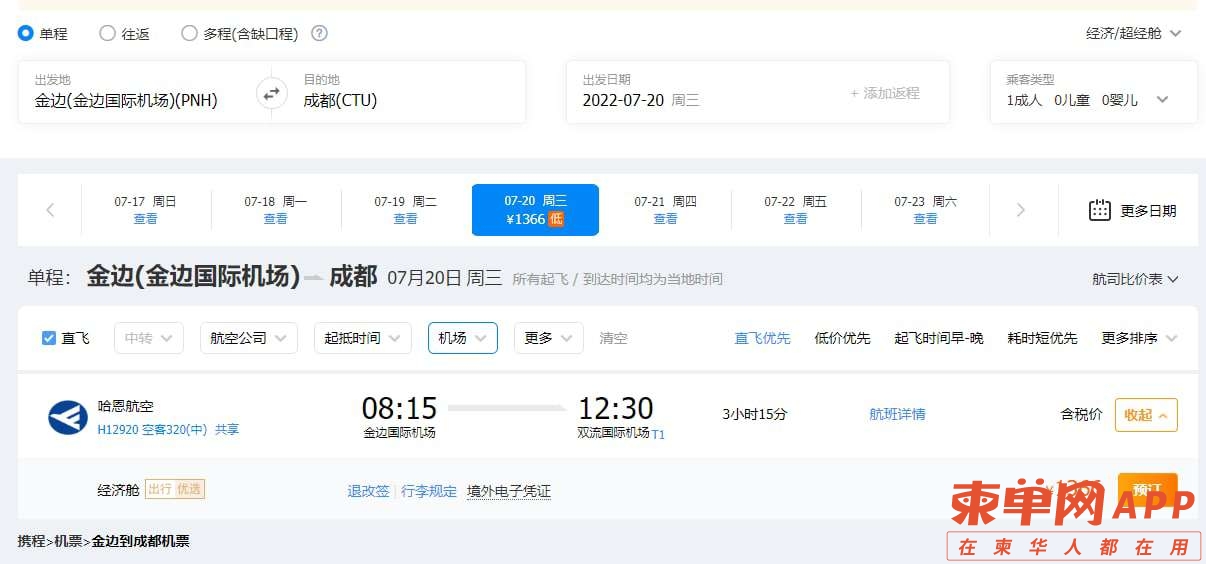Click the help icon beside 多程(含缺口程)
Viewport: 1206px width, 564px height.
coord(319,33)
